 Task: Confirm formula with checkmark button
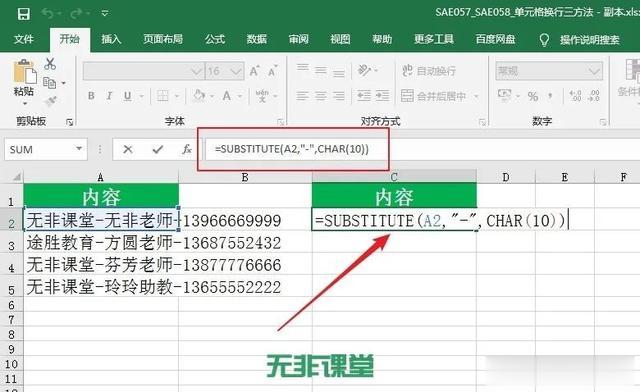[x=158, y=149]
